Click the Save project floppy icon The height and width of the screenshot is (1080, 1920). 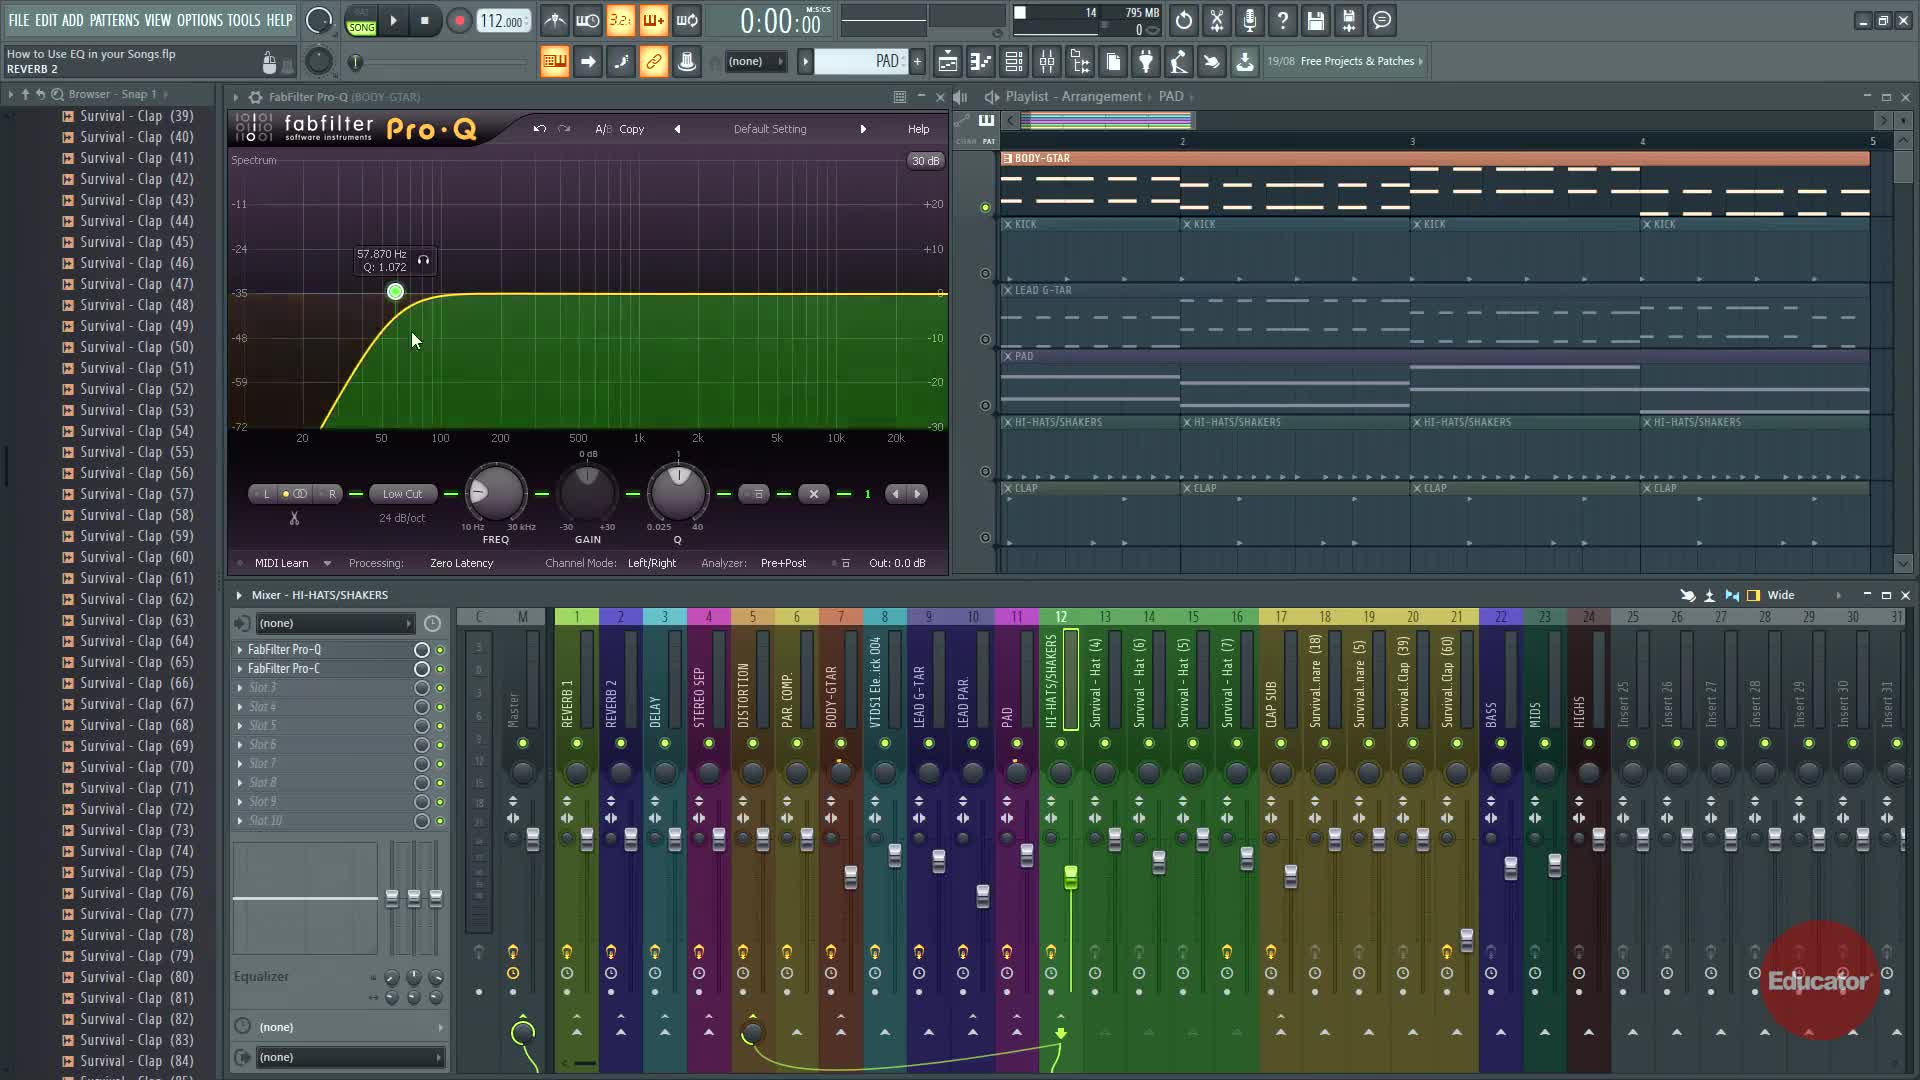[1316, 21]
